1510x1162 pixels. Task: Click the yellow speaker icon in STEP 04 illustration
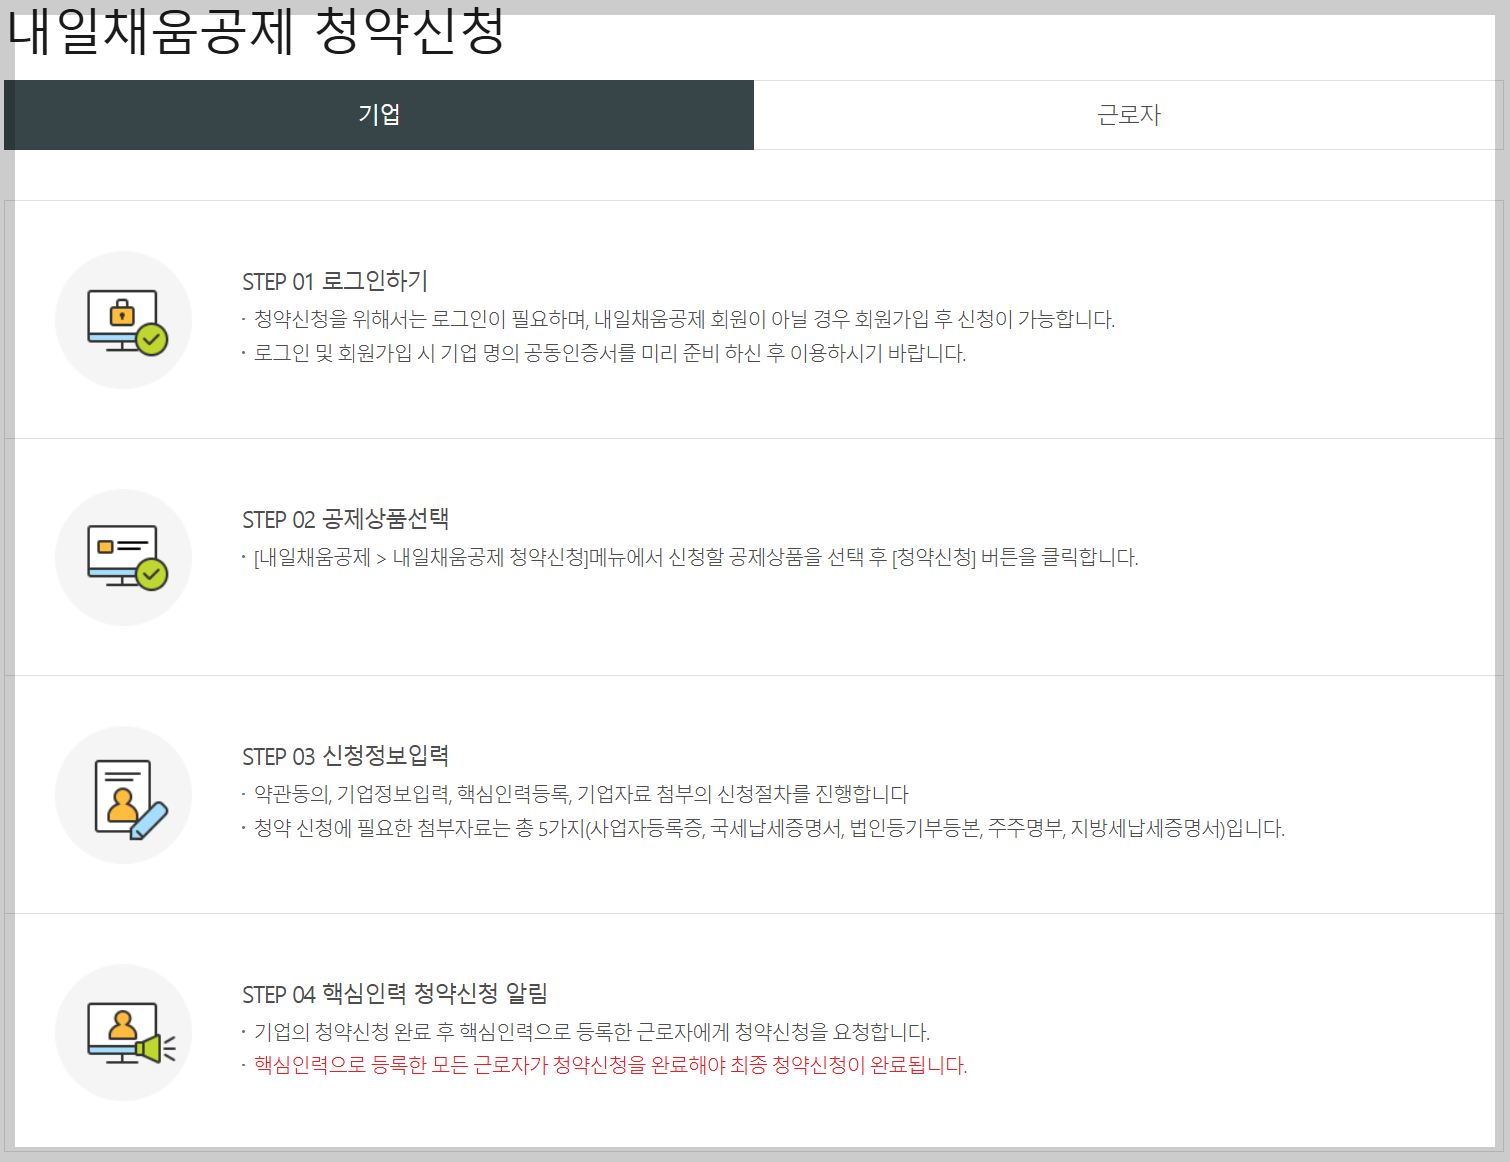146,1048
